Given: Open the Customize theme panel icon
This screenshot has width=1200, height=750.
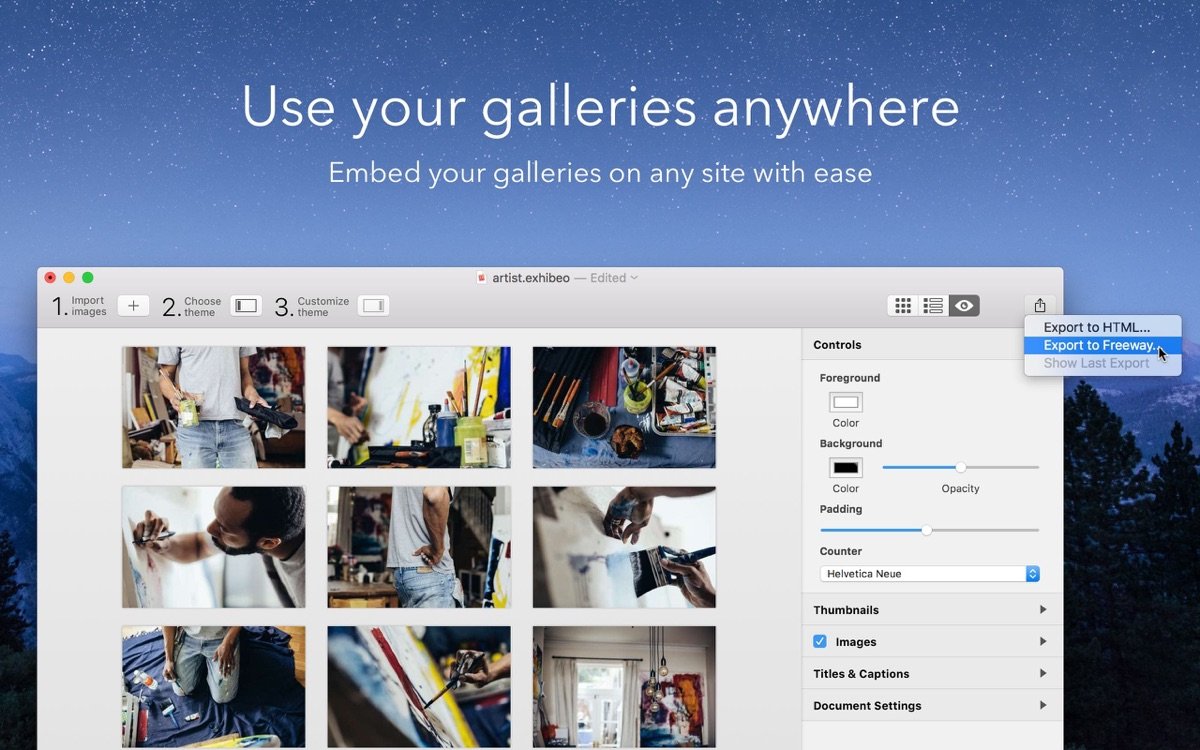Looking at the screenshot, I should [373, 306].
